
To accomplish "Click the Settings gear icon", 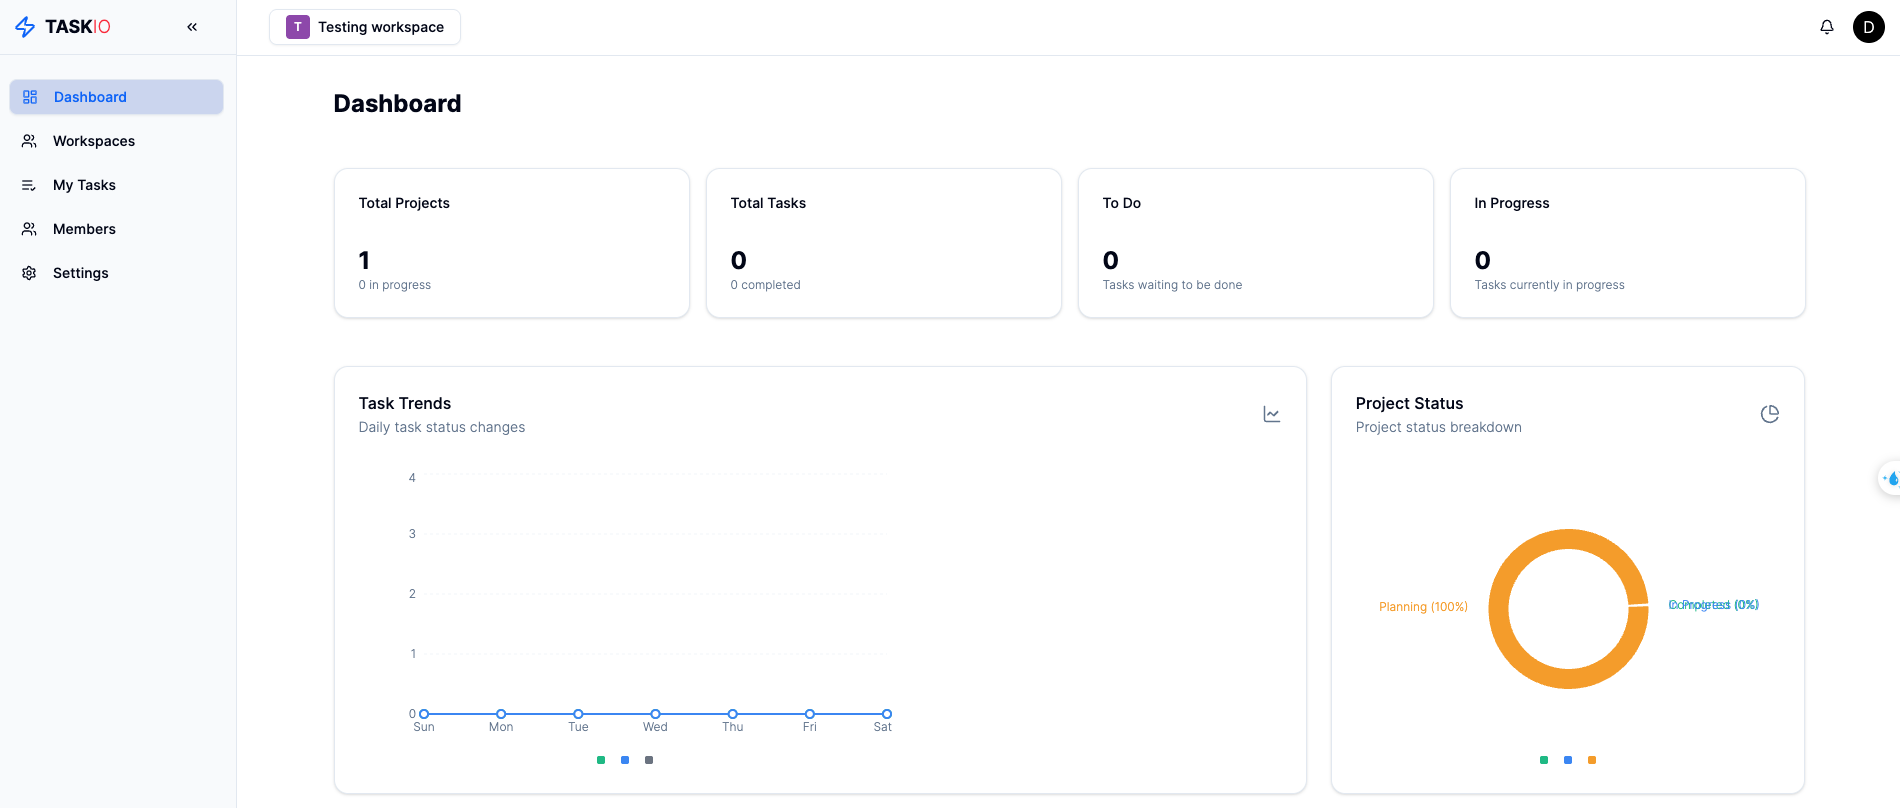I will click(x=30, y=273).
